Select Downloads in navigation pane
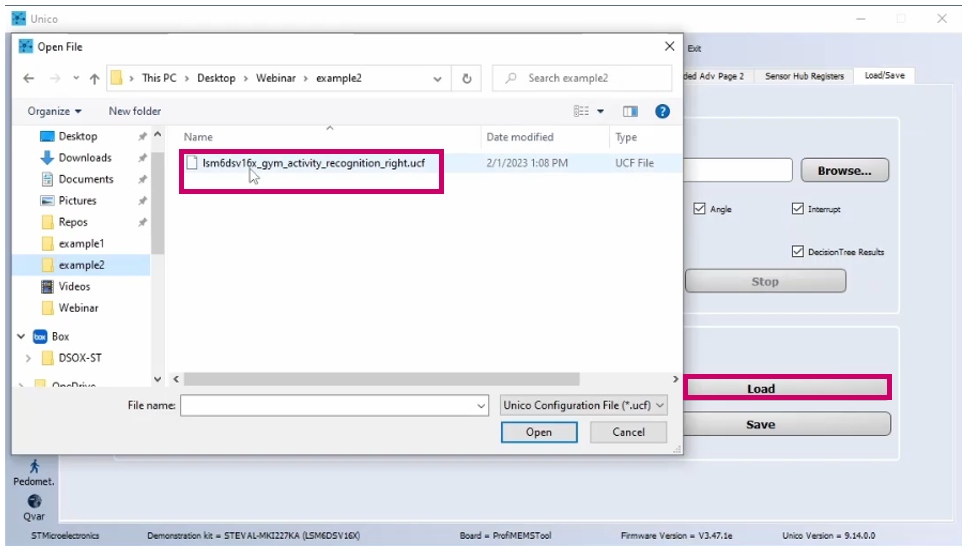The width and height of the screenshot is (971, 551). point(85,158)
